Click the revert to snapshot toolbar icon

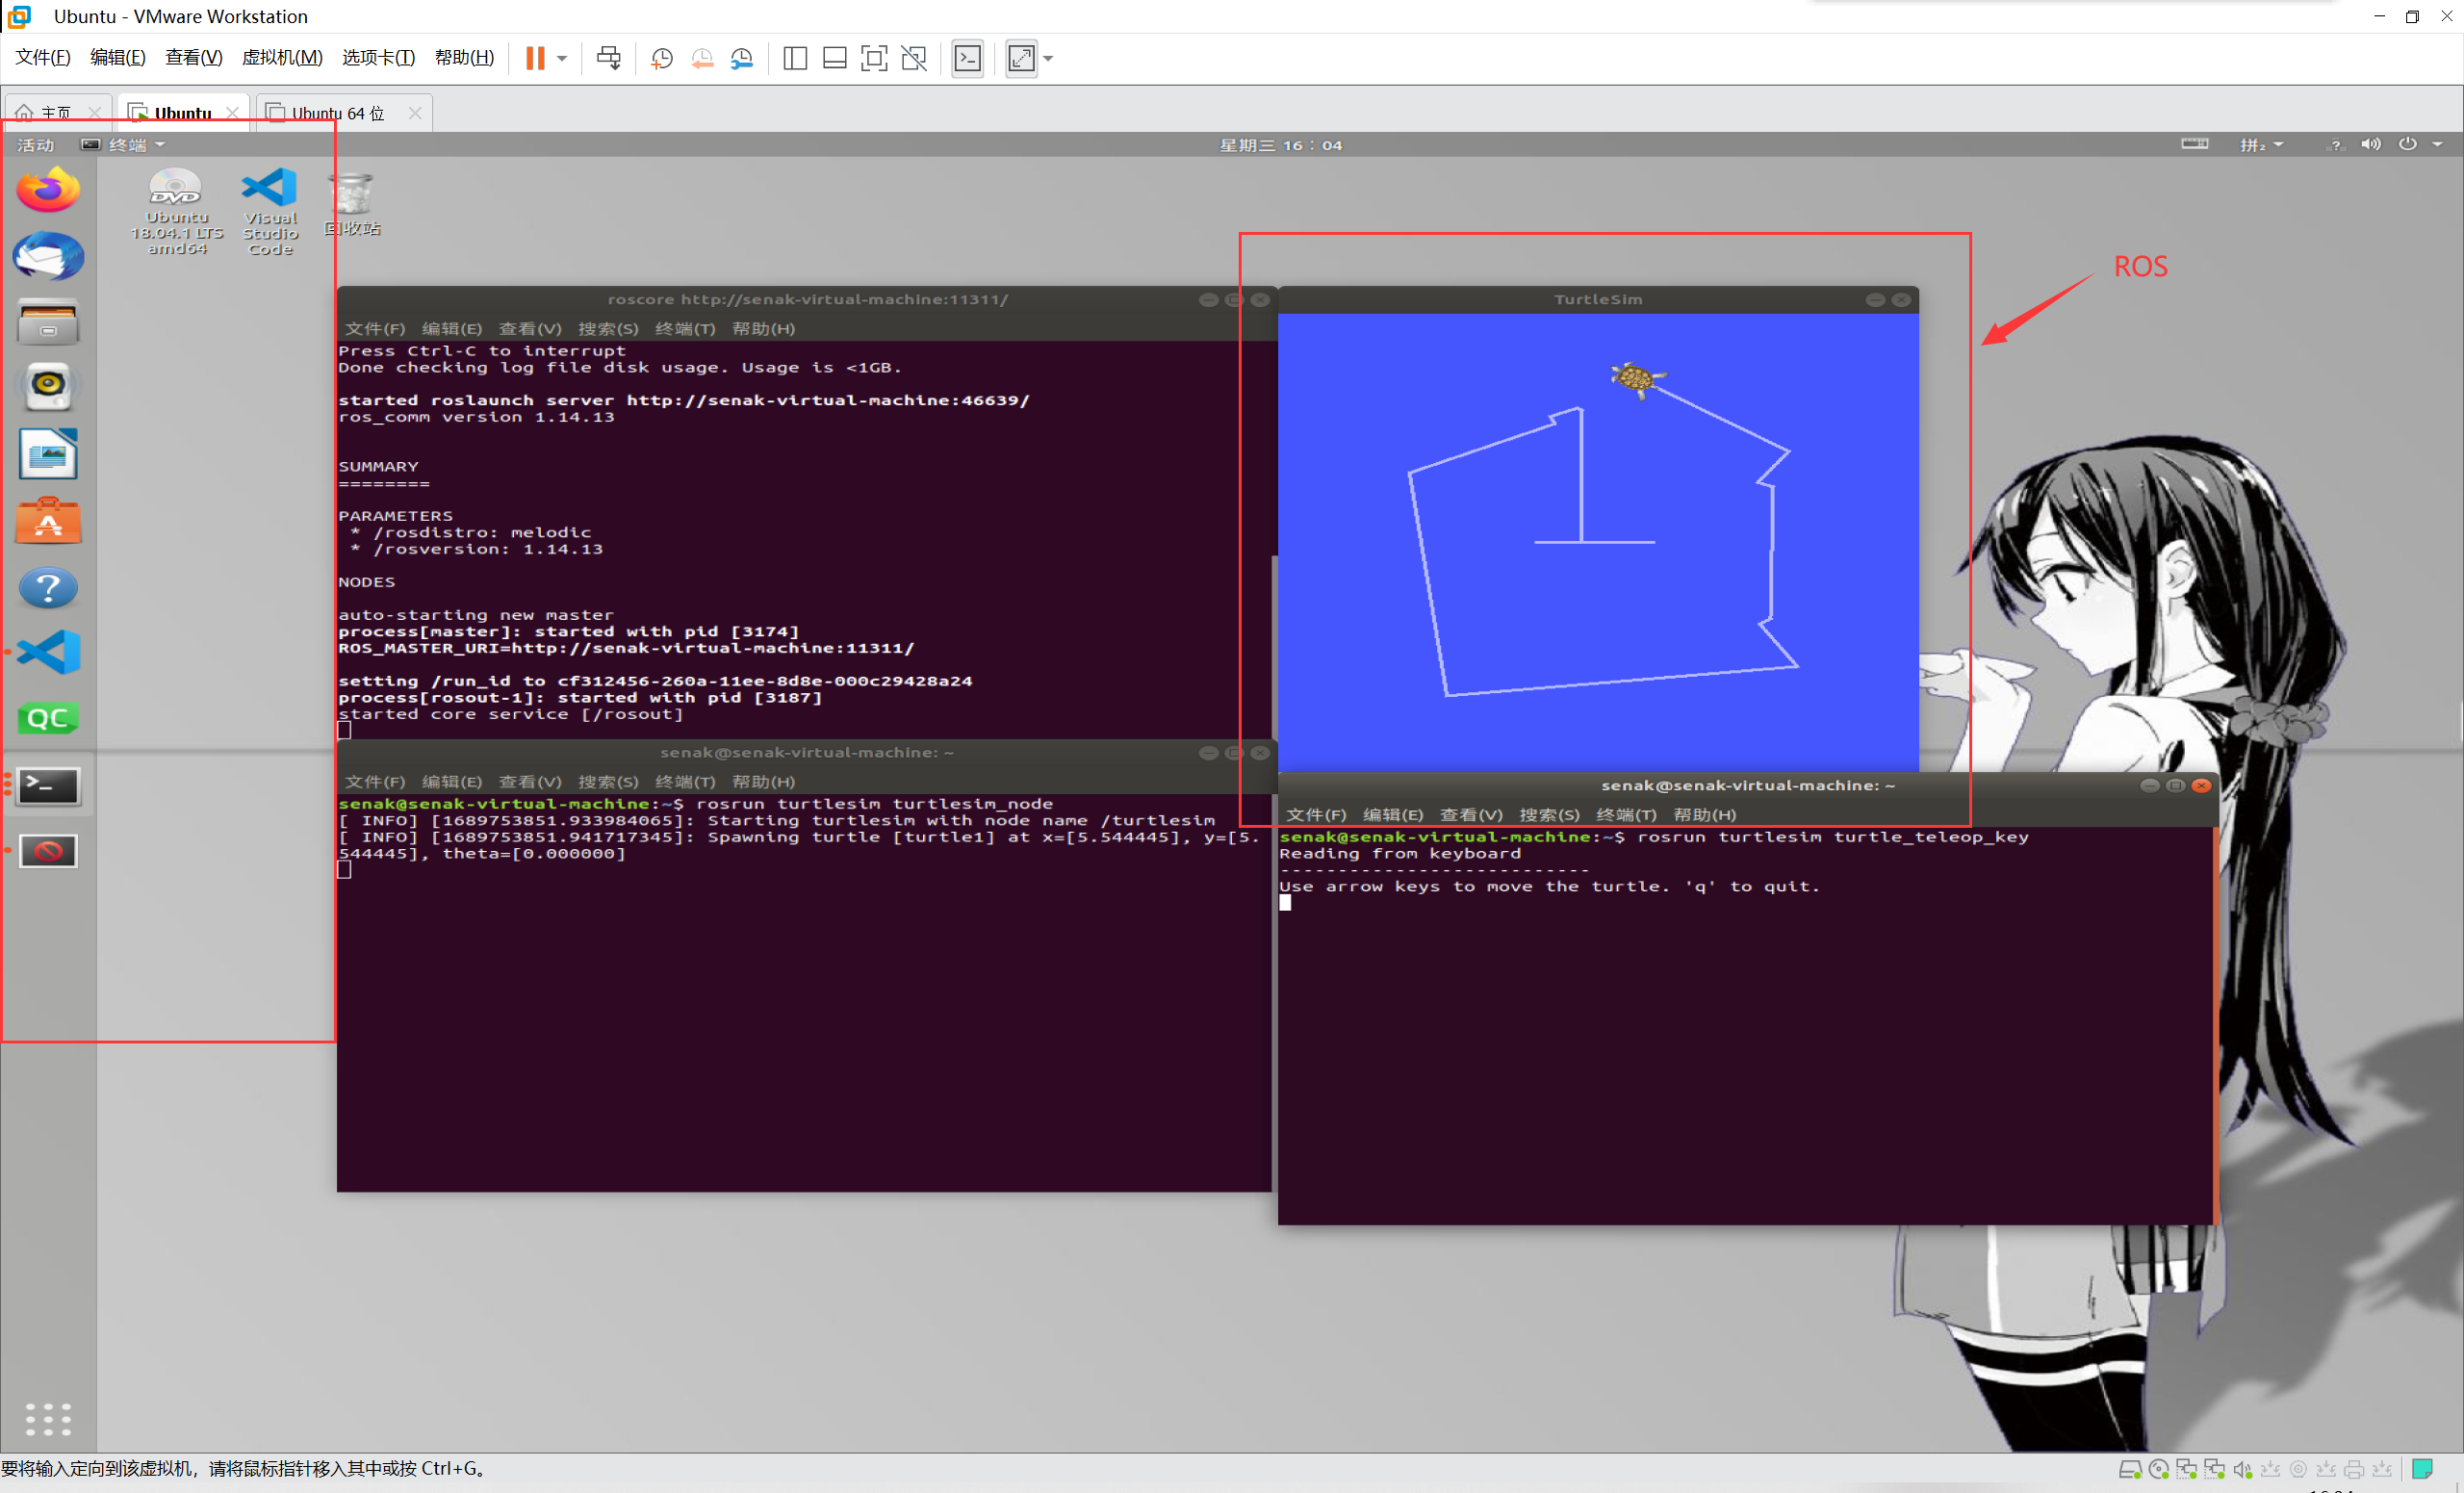click(x=702, y=58)
